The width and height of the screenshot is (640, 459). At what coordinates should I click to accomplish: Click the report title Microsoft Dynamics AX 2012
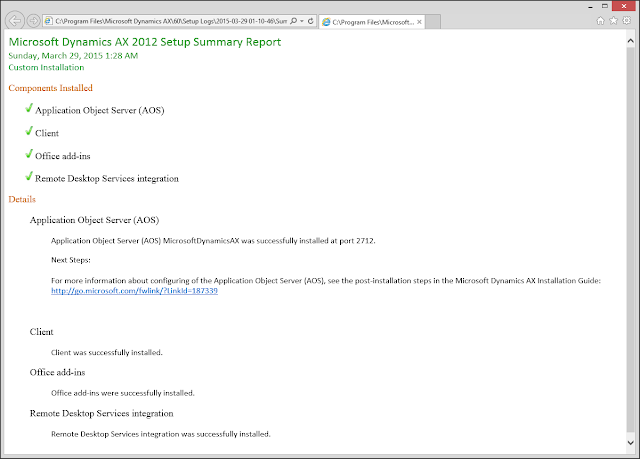tap(145, 42)
